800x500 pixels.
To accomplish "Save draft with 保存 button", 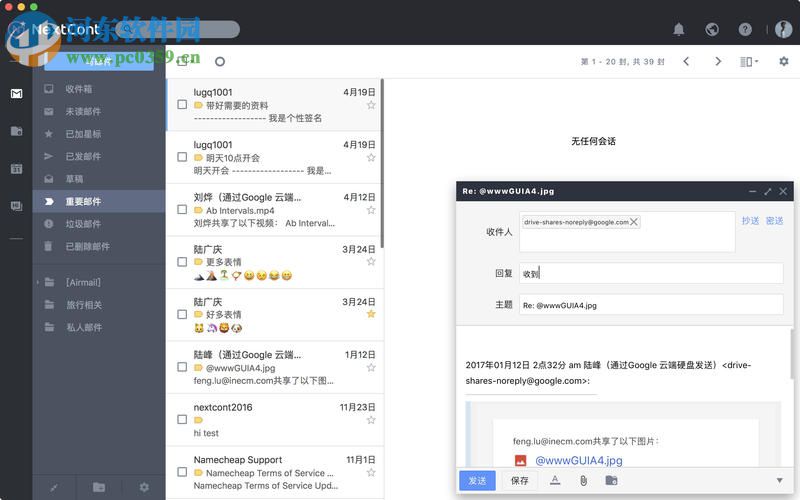I will pos(519,481).
